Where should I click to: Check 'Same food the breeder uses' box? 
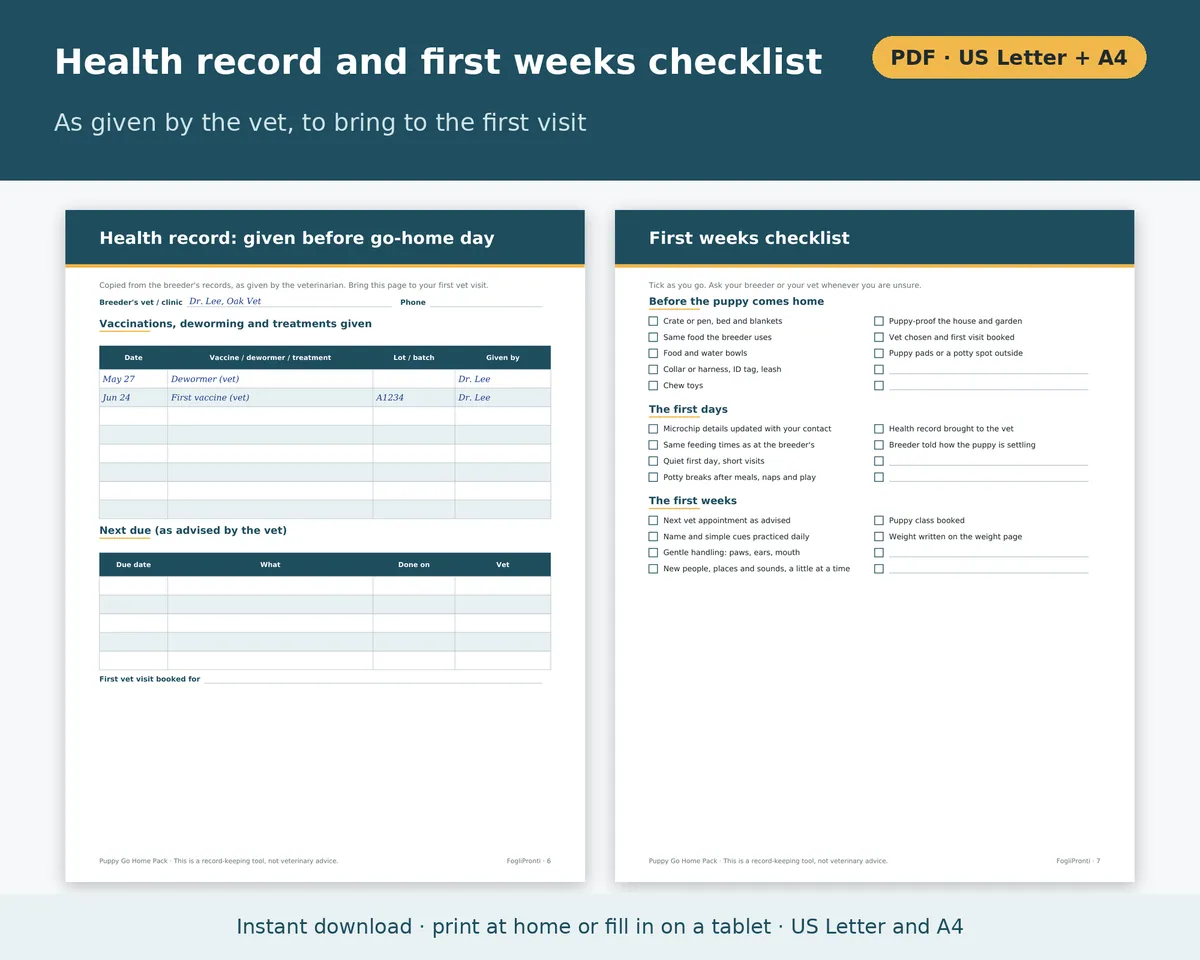click(x=653, y=337)
